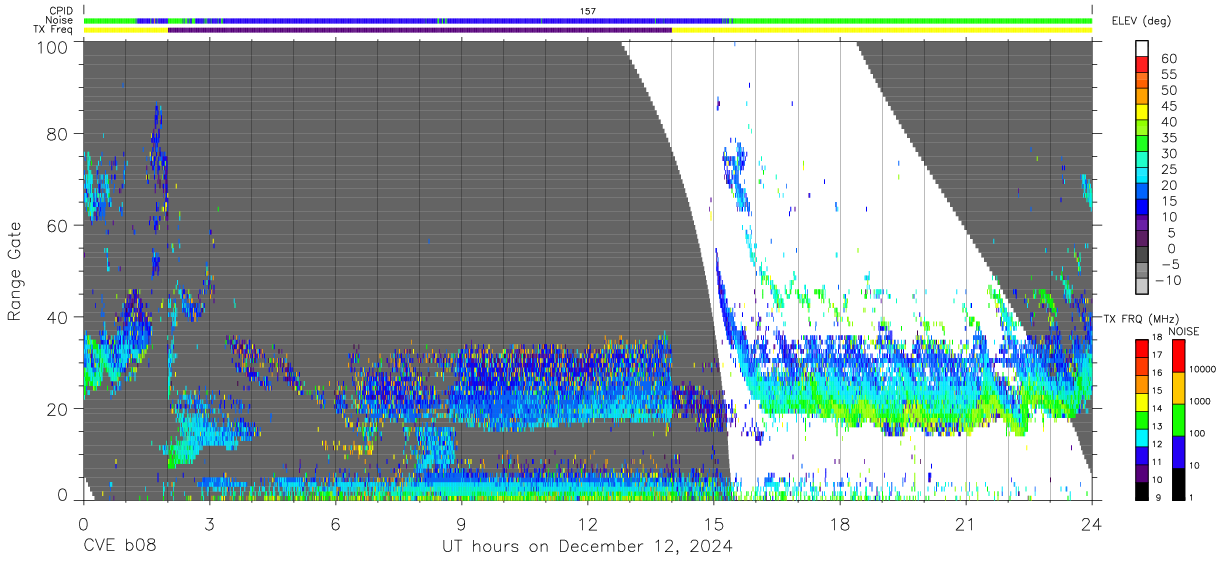
Task: Click the "TX Freq" row label
Action: tap(54, 29)
